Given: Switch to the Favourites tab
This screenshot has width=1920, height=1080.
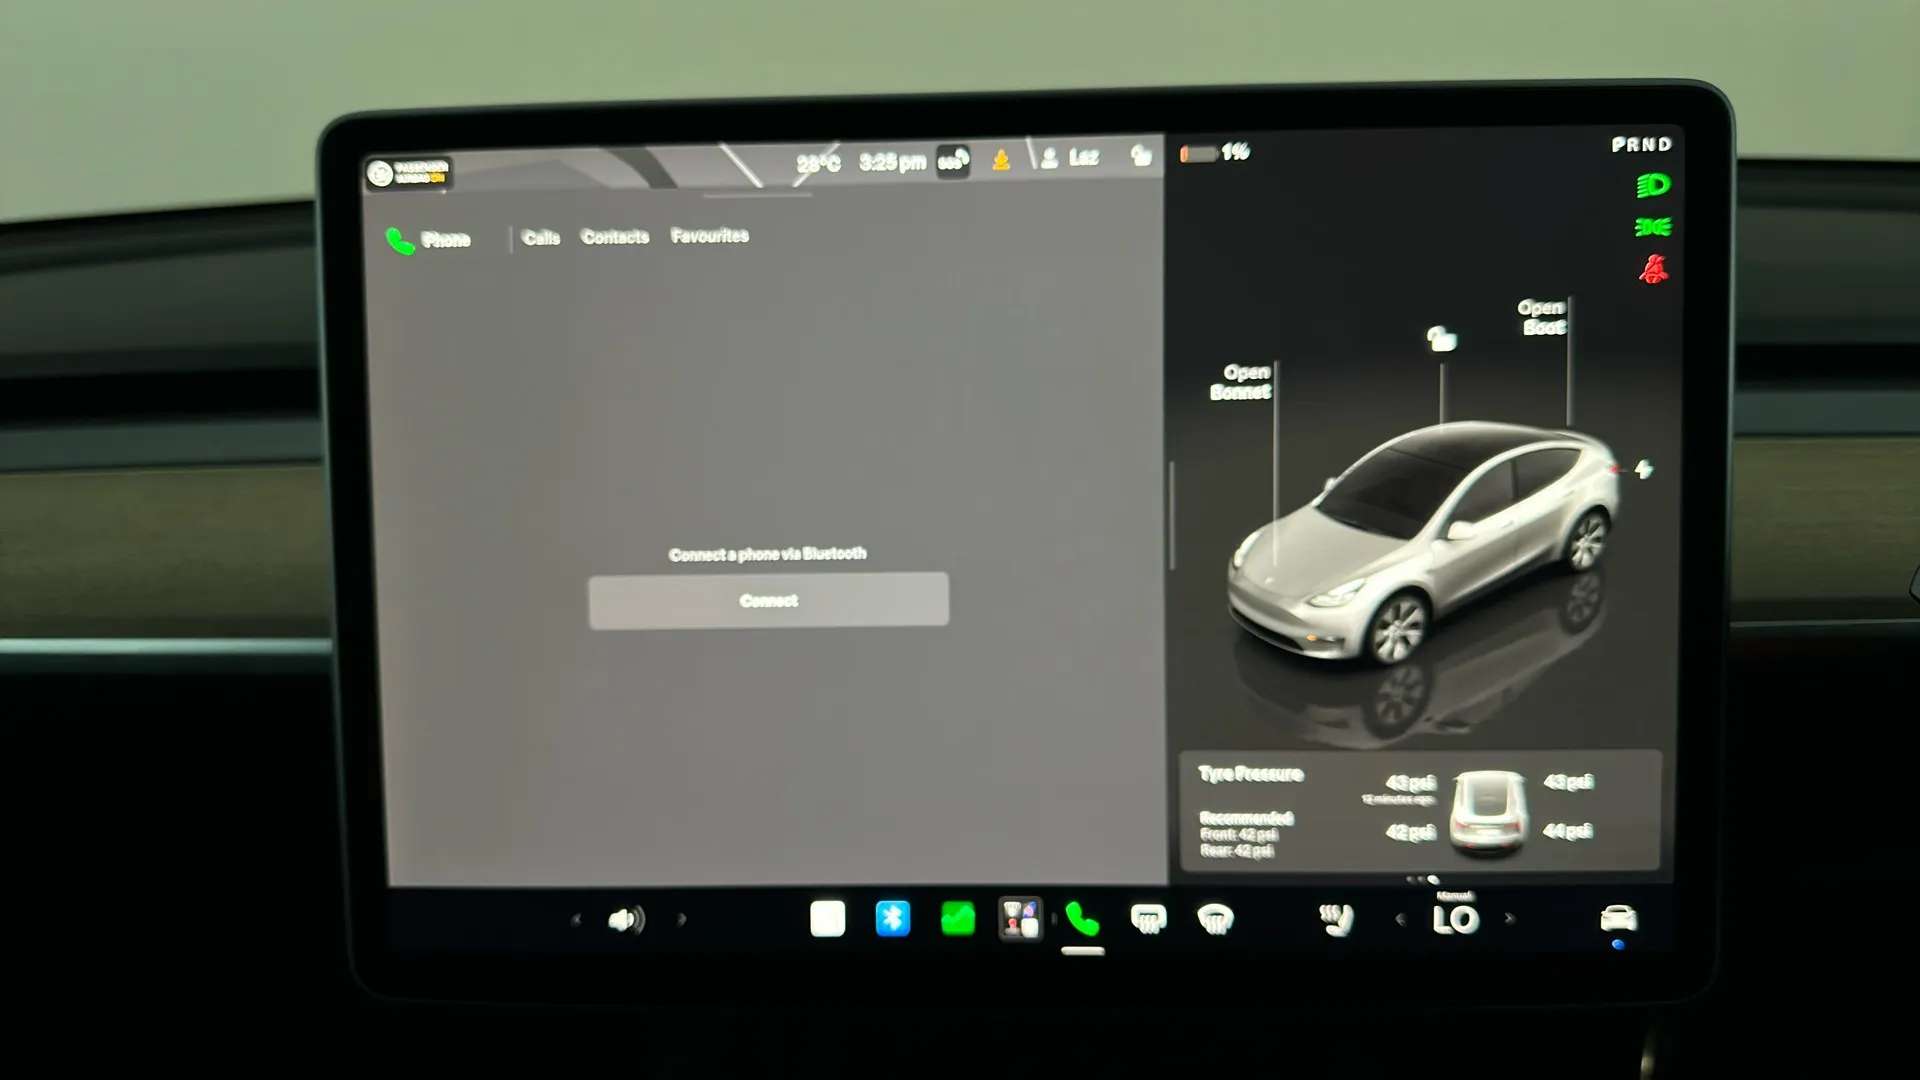Looking at the screenshot, I should point(710,236).
